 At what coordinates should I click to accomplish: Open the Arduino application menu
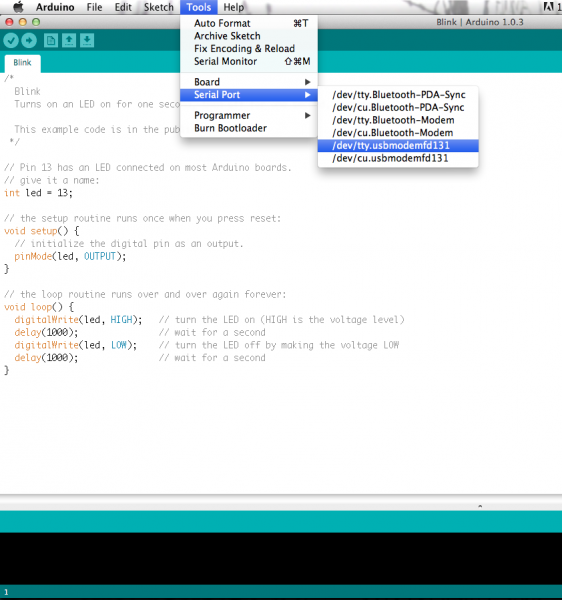(x=55, y=7)
